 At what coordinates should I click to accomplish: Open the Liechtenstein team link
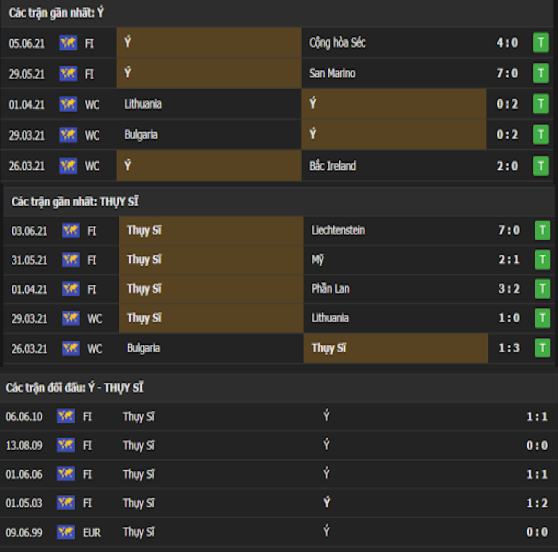point(338,230)
